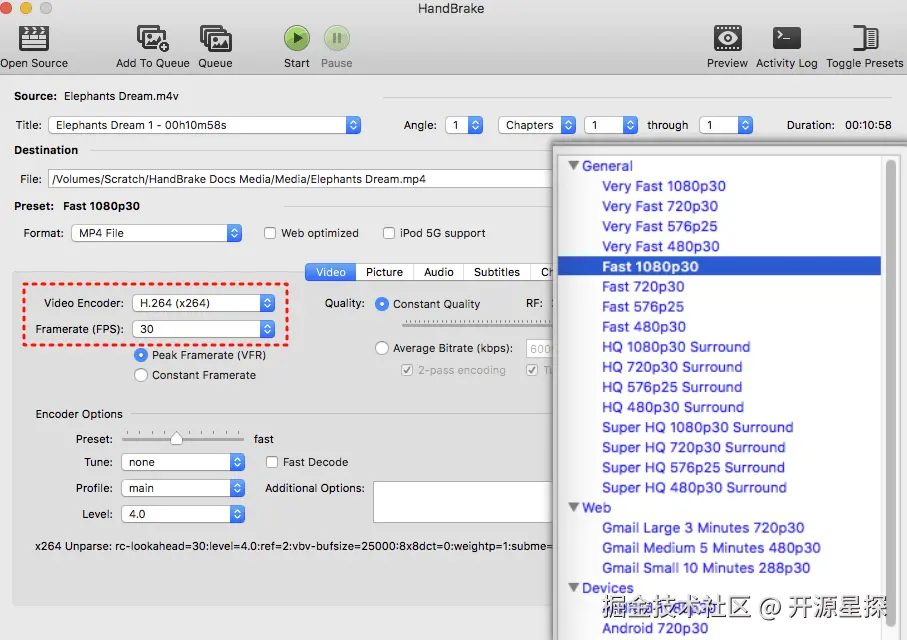Collapse the General presets group

coord(574,165)
